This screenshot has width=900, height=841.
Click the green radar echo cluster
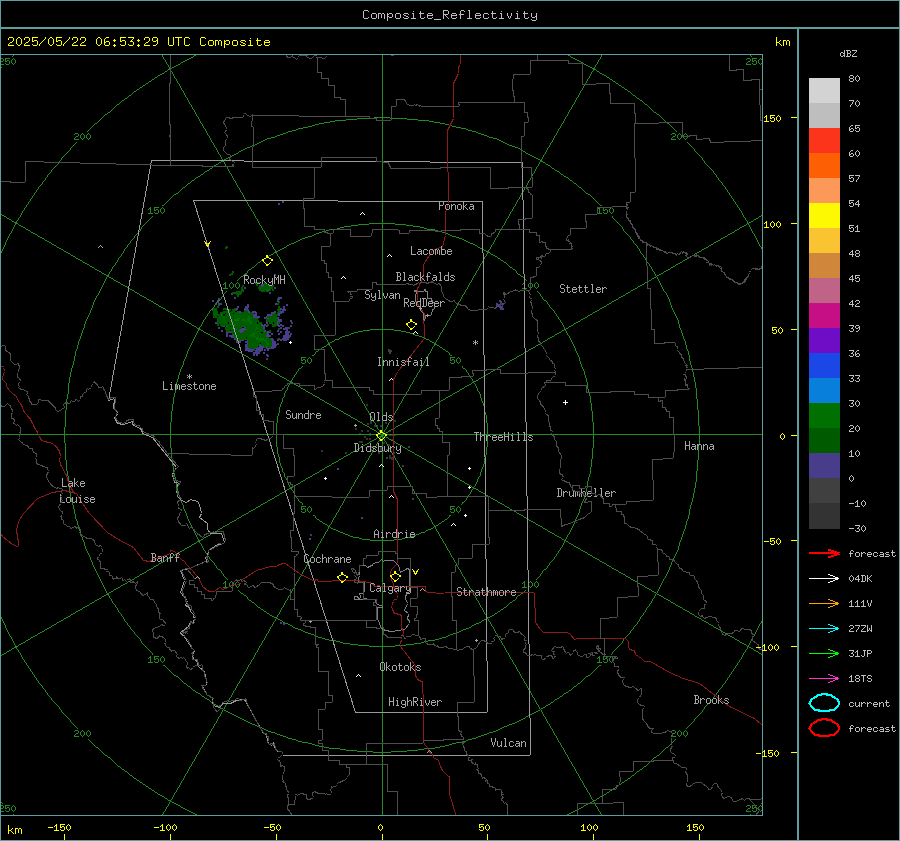tap(253, 327)
